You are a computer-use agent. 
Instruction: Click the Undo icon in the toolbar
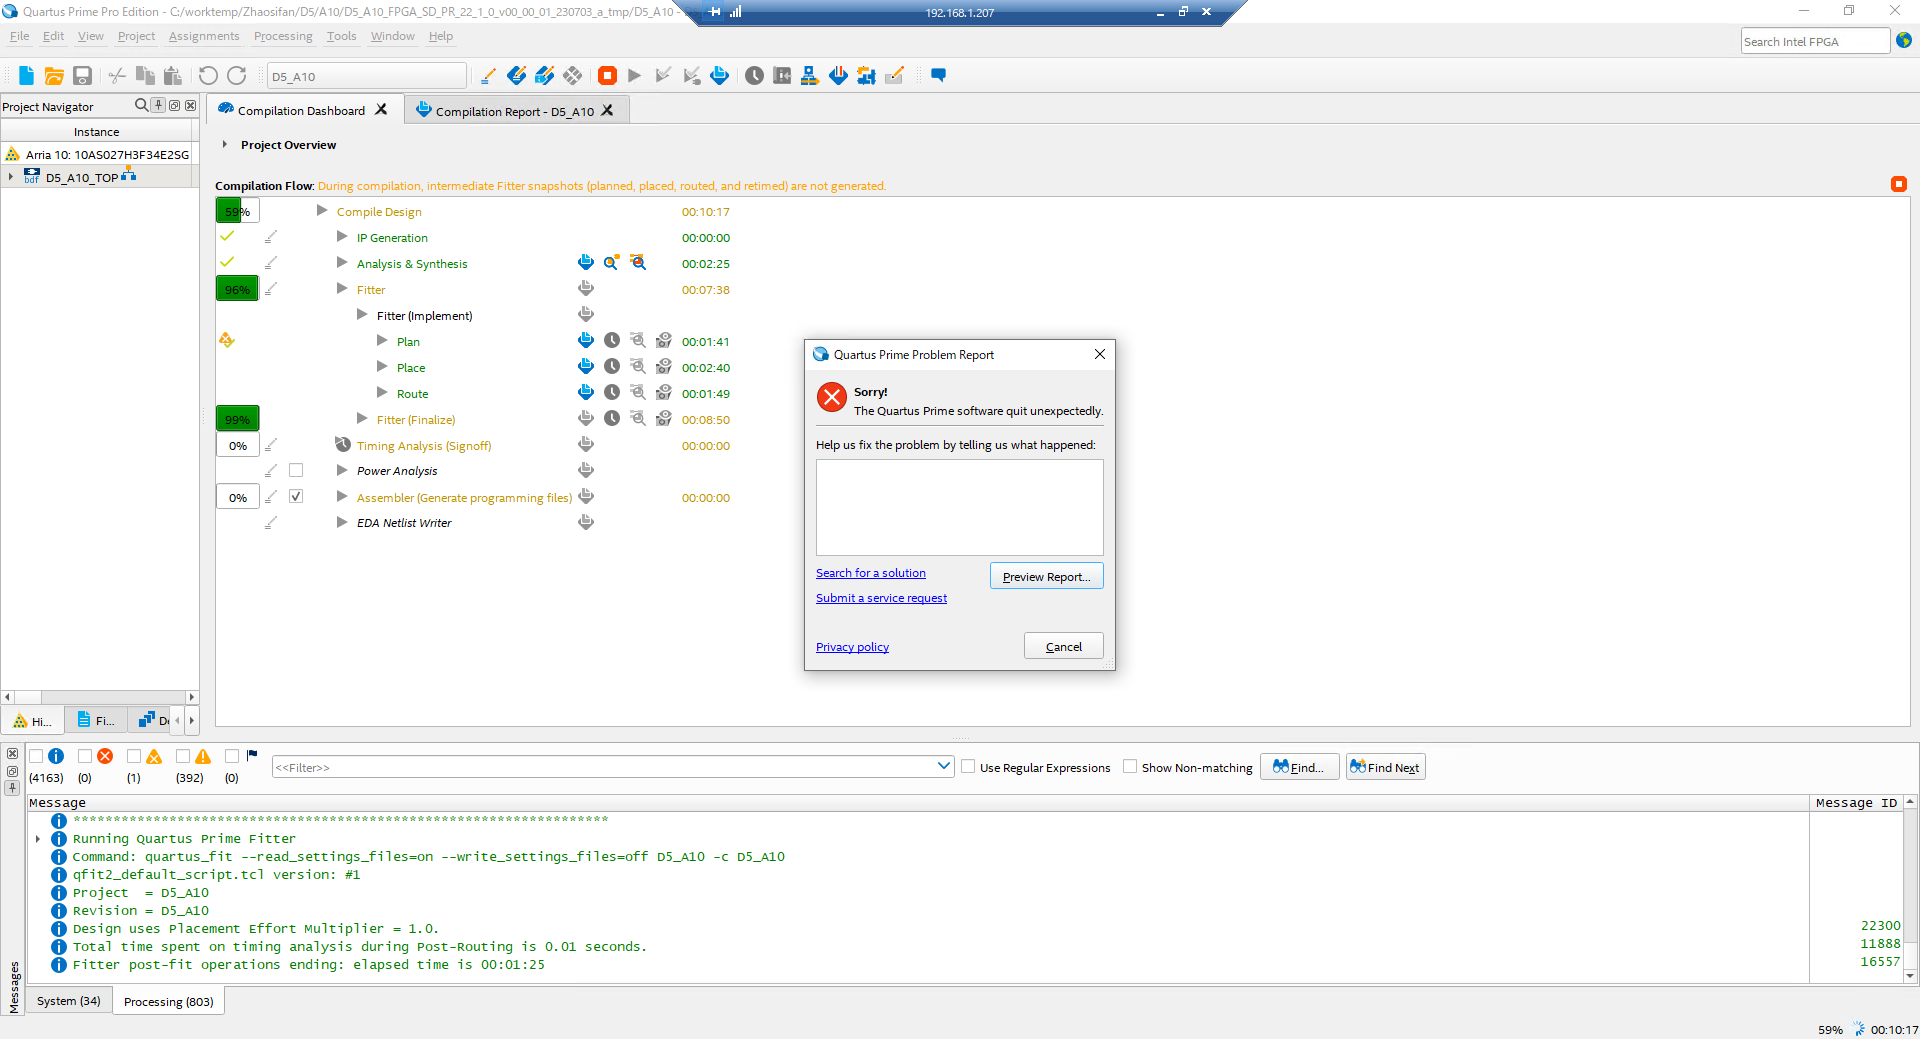click(208, 76)
